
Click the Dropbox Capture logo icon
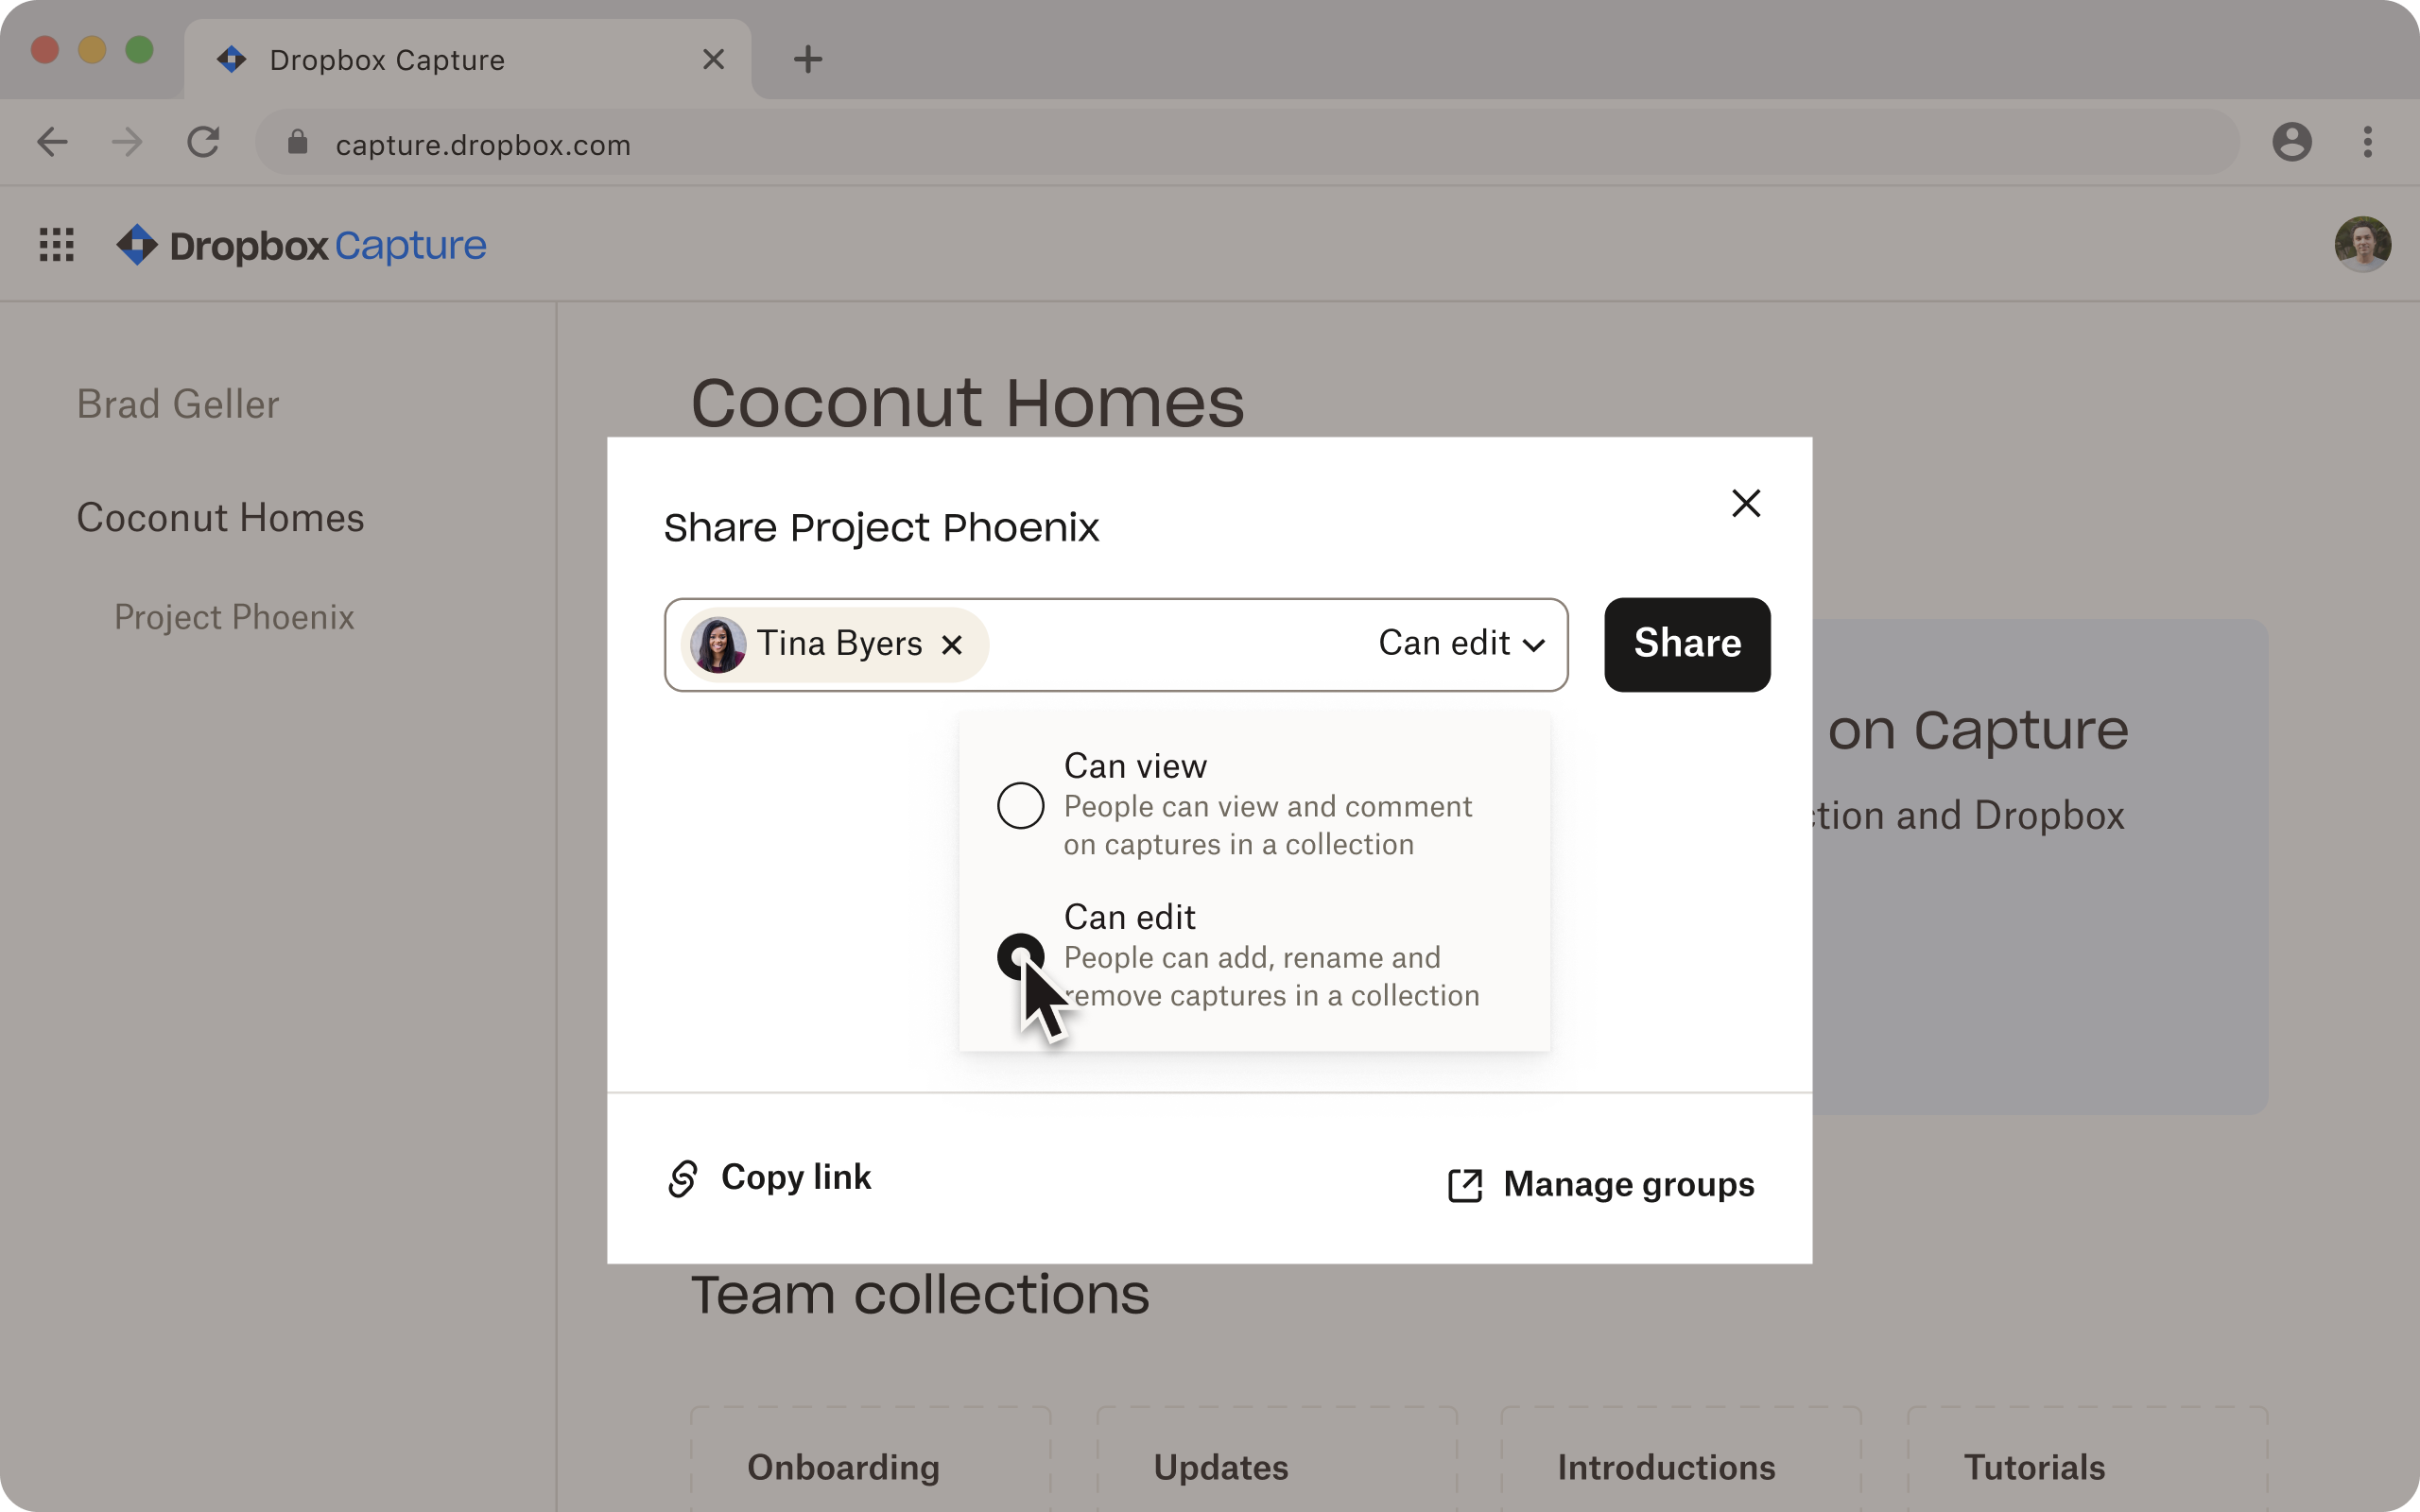[136, 244]
